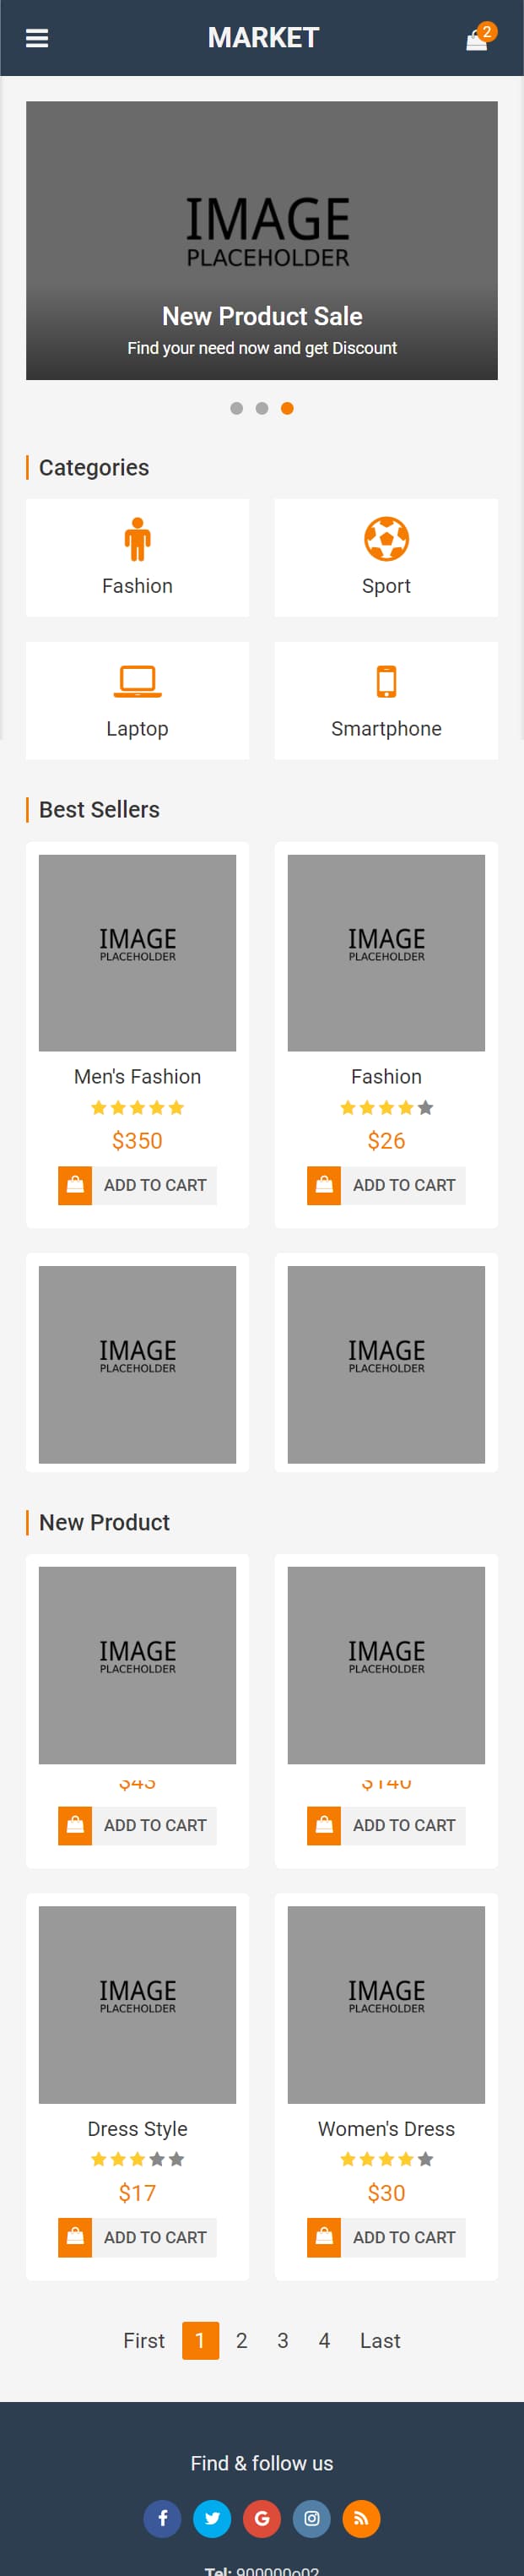Open the hamburger menu in header
The width and height of the screenshot is (524, 2576).
tap(37, 38)
